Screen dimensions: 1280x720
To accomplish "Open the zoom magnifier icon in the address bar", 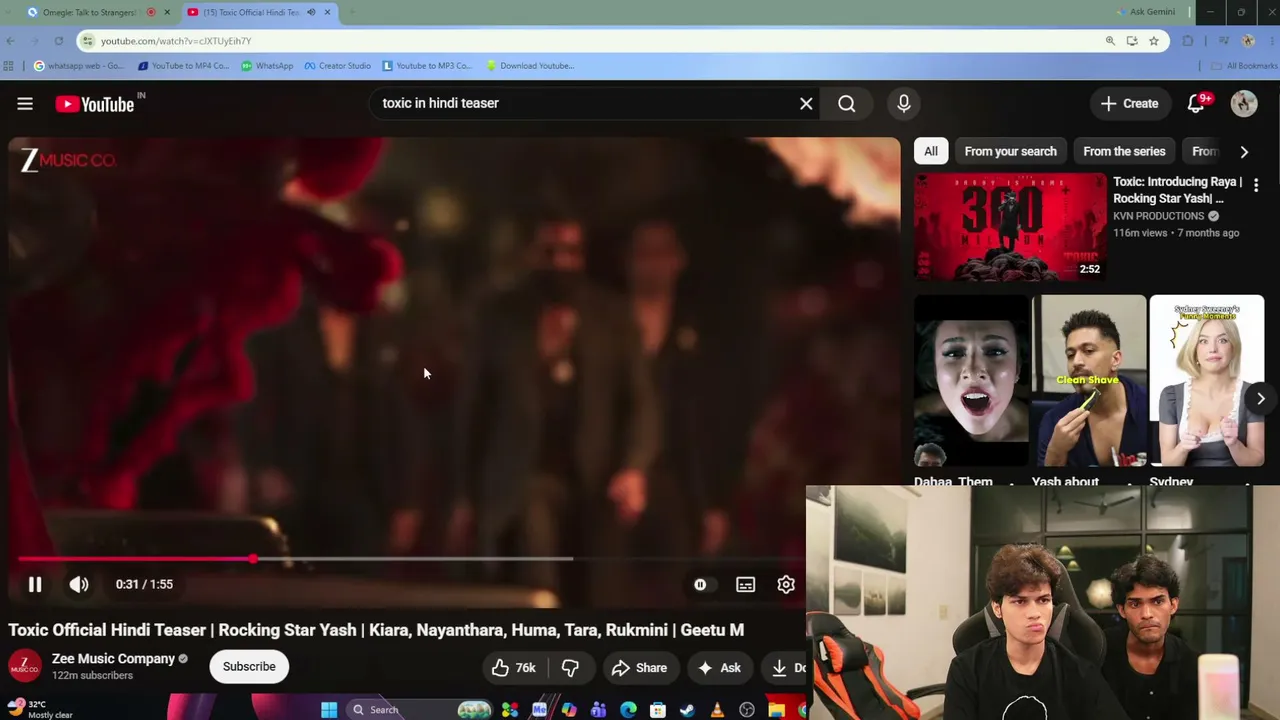I will click(x=1110, y=41).
